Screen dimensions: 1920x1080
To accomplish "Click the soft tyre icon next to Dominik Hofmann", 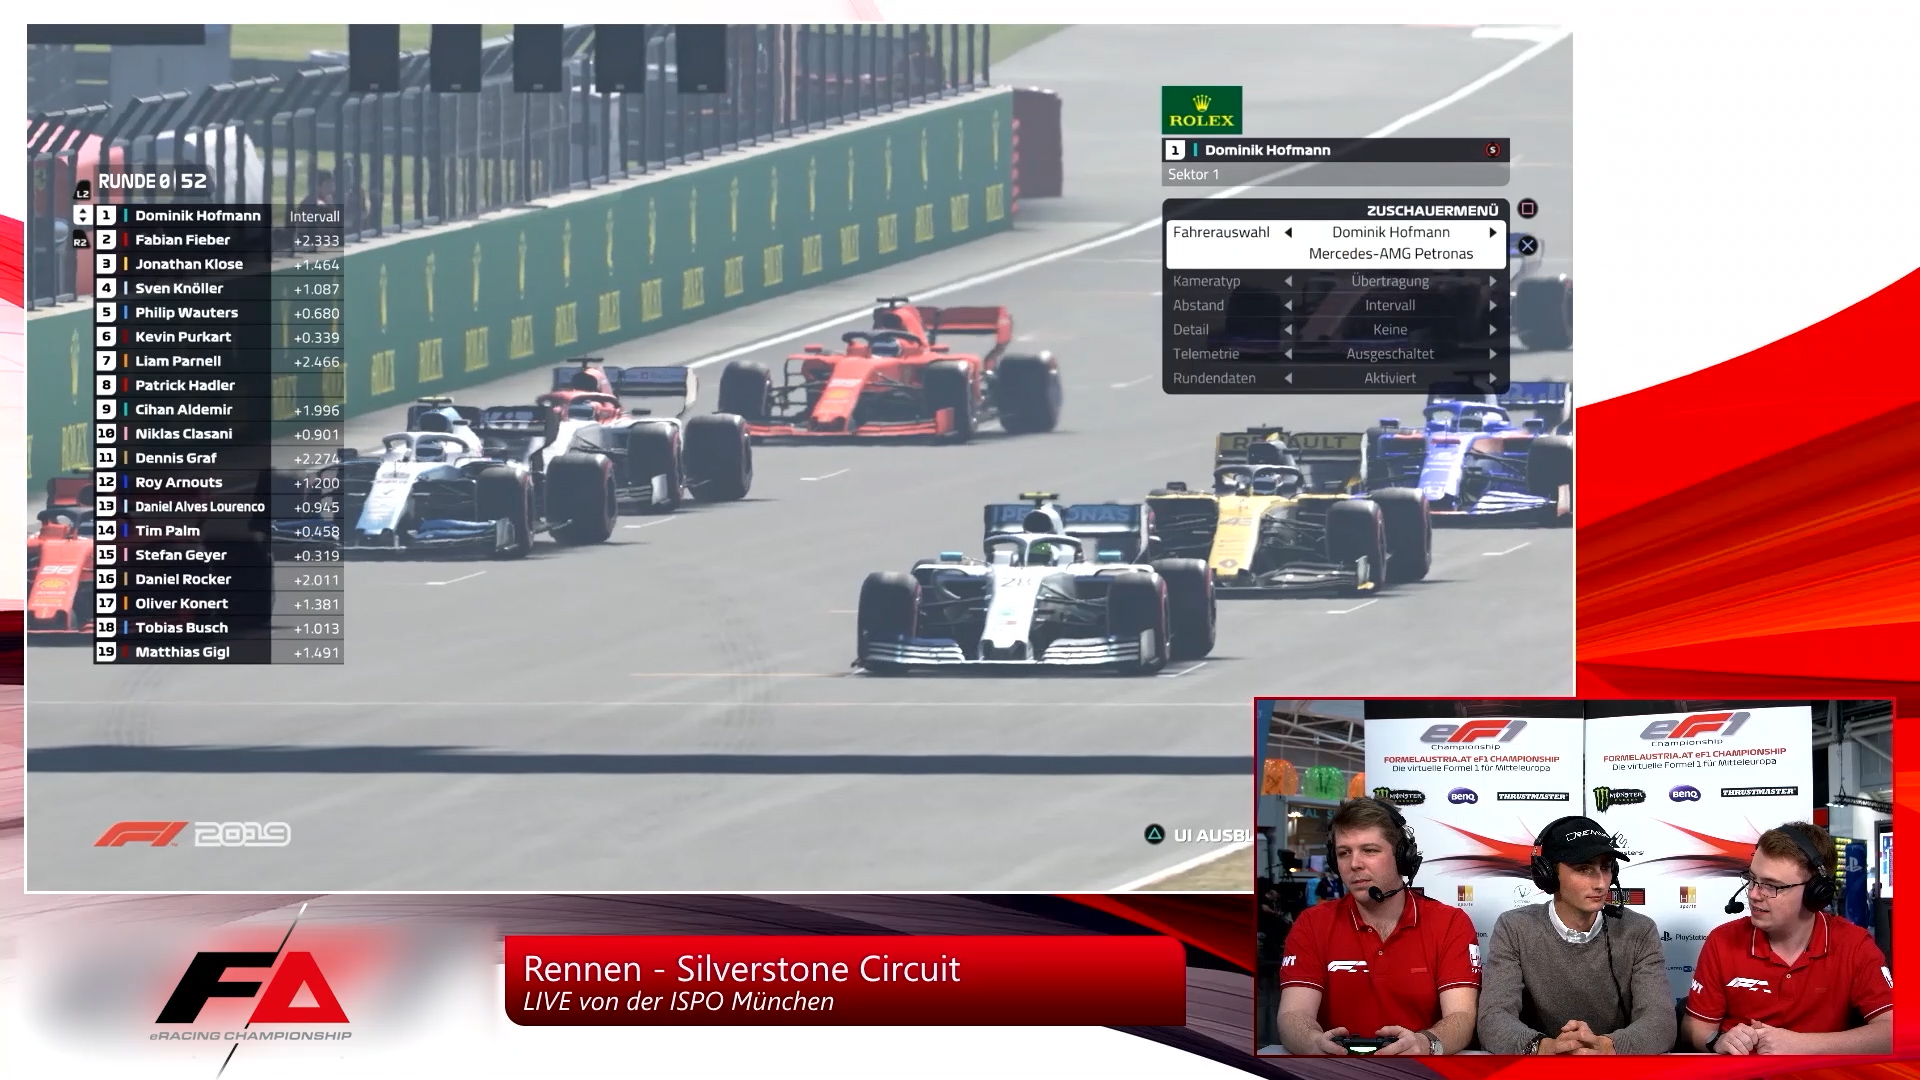I will (x=1493, y=150).
